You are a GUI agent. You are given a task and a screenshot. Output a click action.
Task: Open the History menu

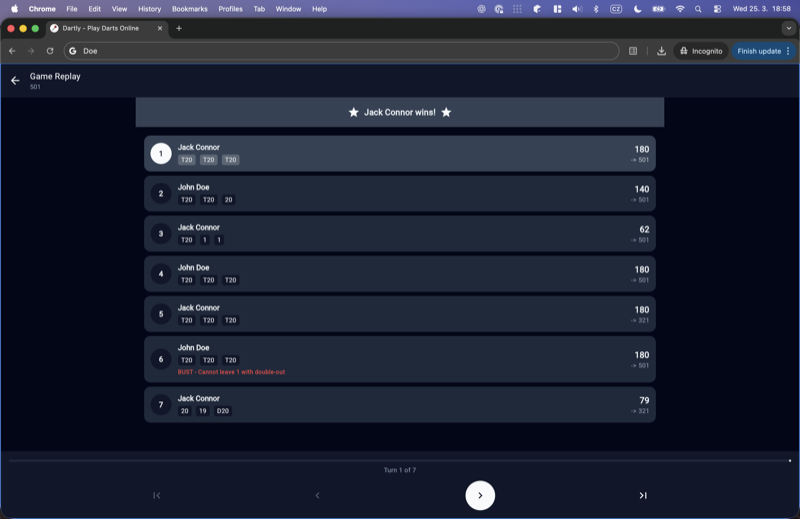tap(149, 9)
